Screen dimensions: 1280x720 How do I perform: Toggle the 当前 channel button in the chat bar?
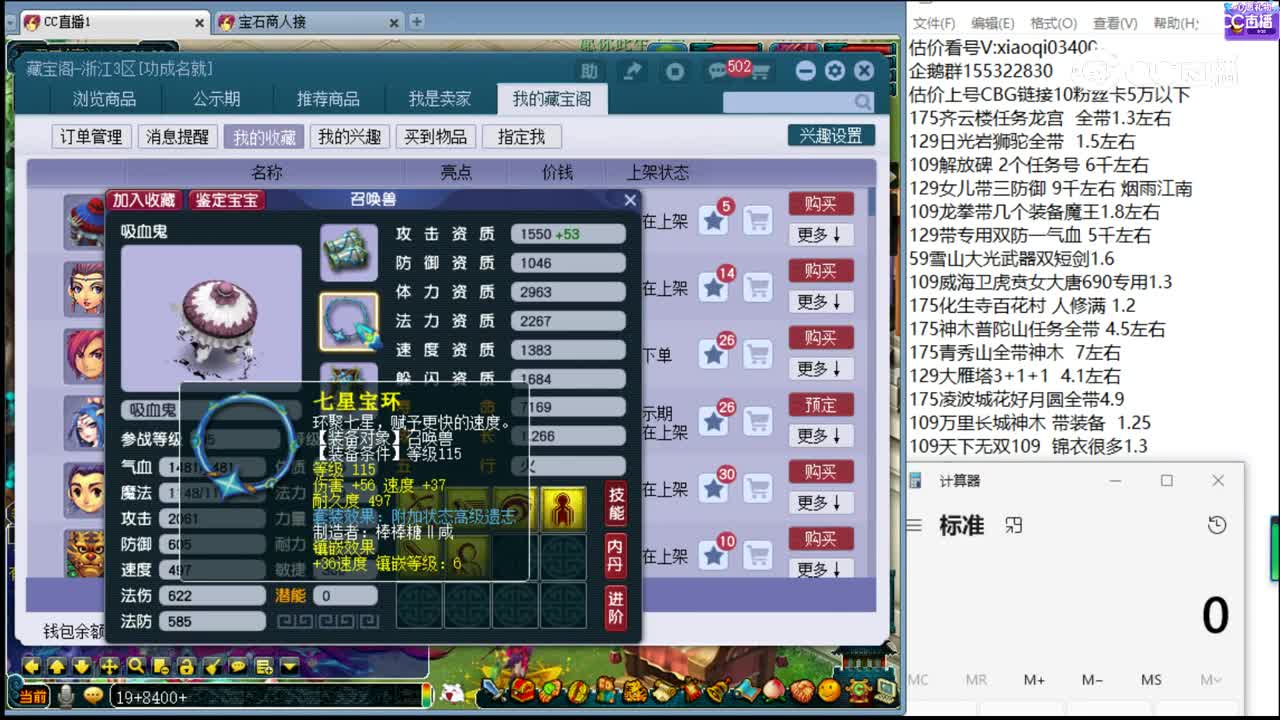point(33,697)
